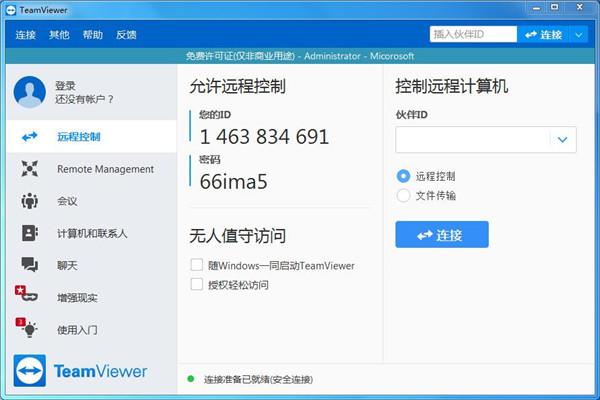
Task: Click the 控制远程计算机 heading
Action: tap(452, 86)
